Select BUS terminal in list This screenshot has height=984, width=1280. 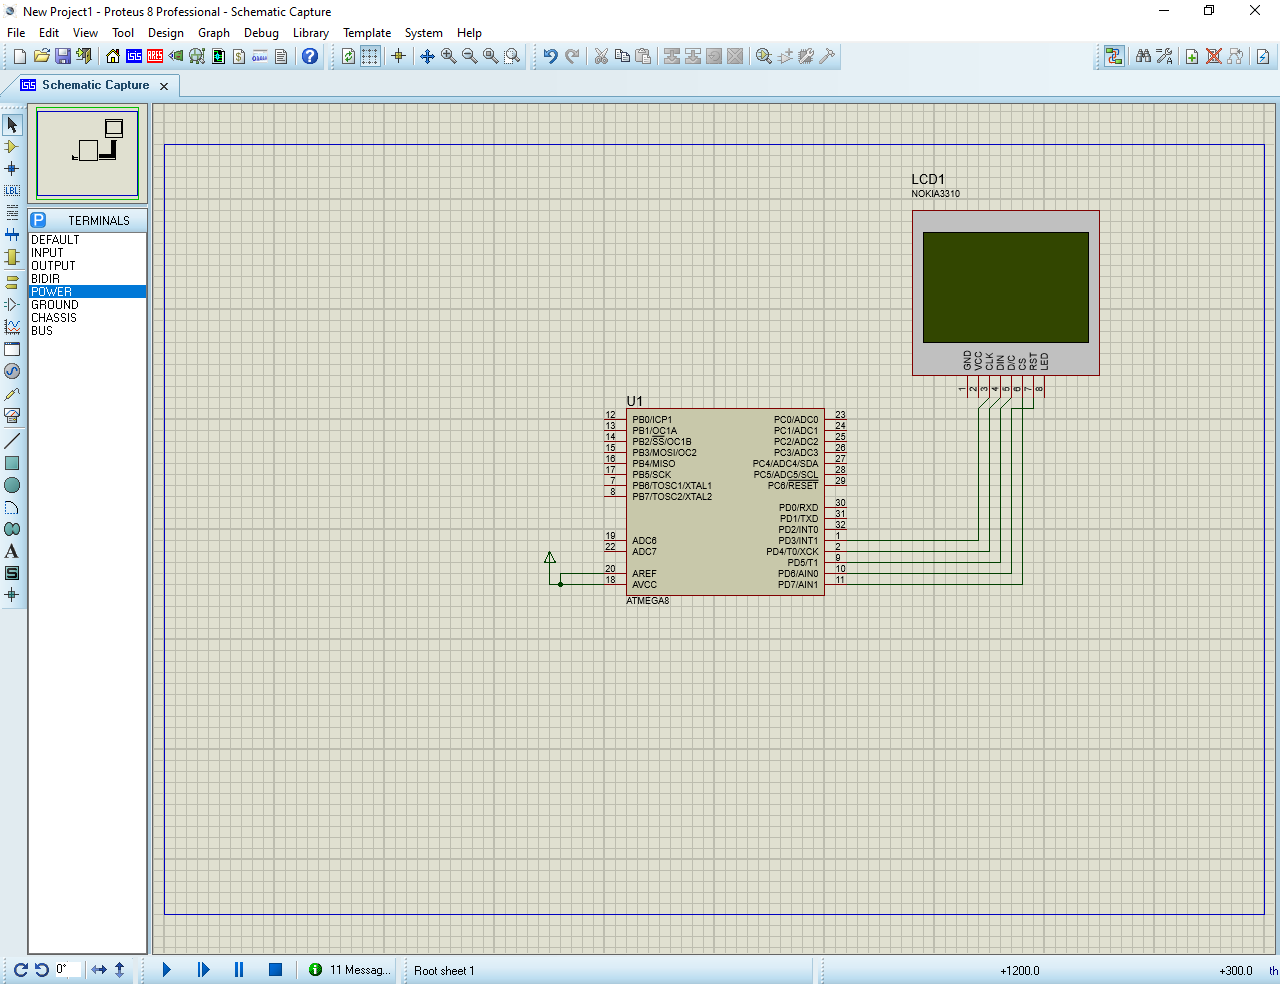point(87,331)
